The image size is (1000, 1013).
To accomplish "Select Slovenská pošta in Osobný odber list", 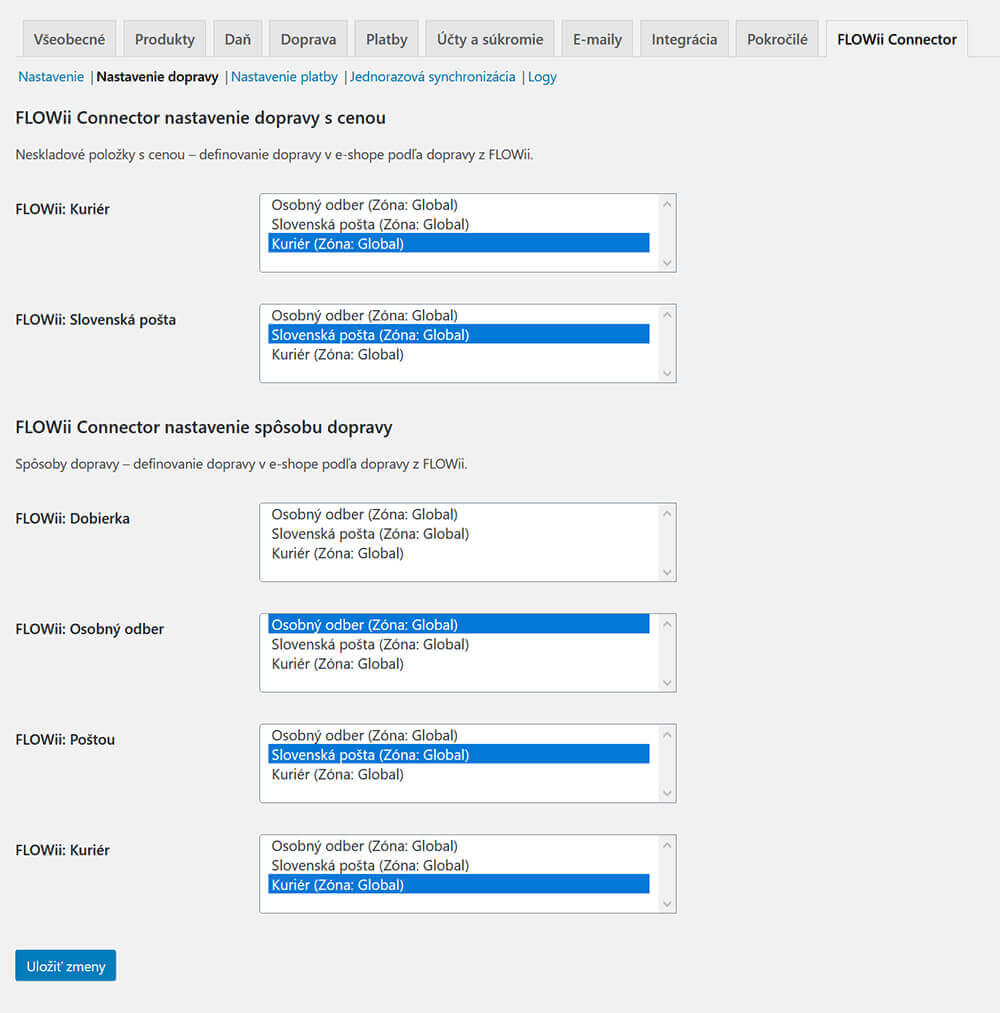I will tap(459, 644).
